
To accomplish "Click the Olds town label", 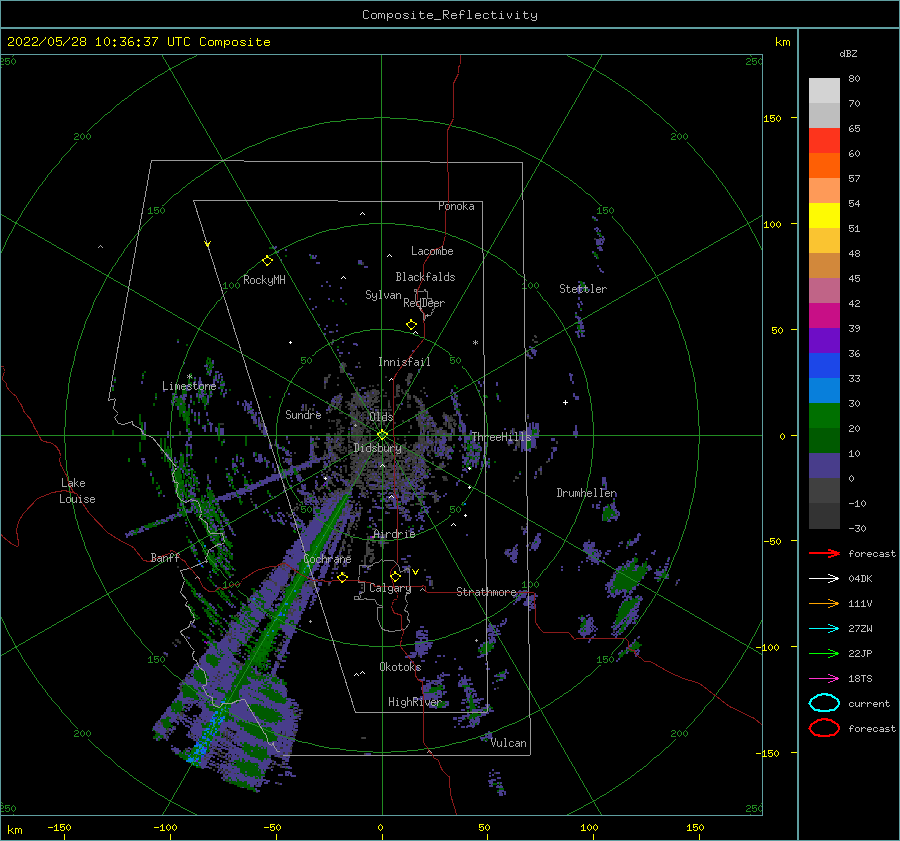I will [381, 417].
